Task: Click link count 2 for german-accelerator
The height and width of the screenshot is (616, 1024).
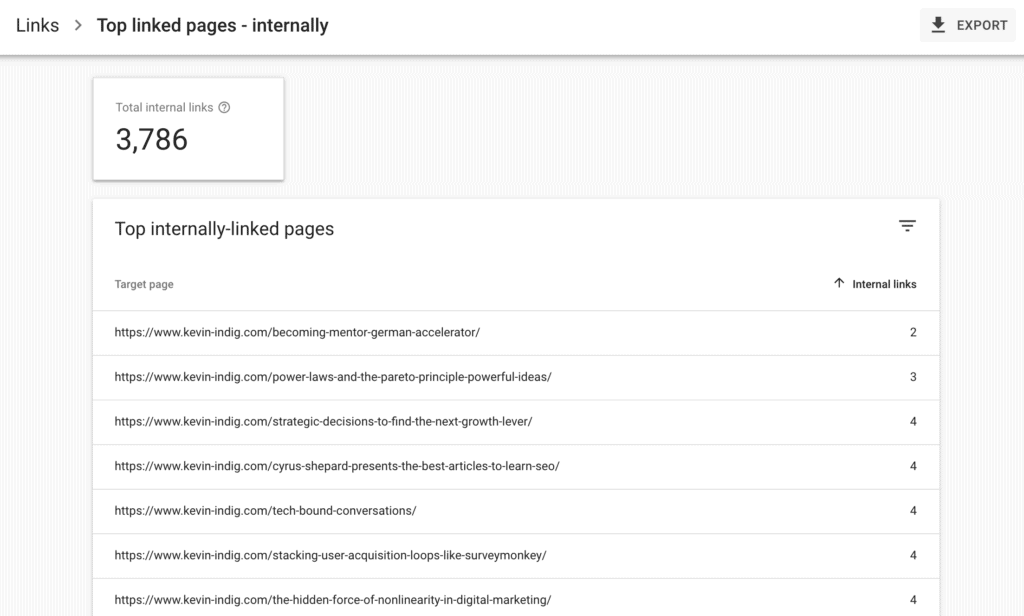Action: tap(913, 332)
